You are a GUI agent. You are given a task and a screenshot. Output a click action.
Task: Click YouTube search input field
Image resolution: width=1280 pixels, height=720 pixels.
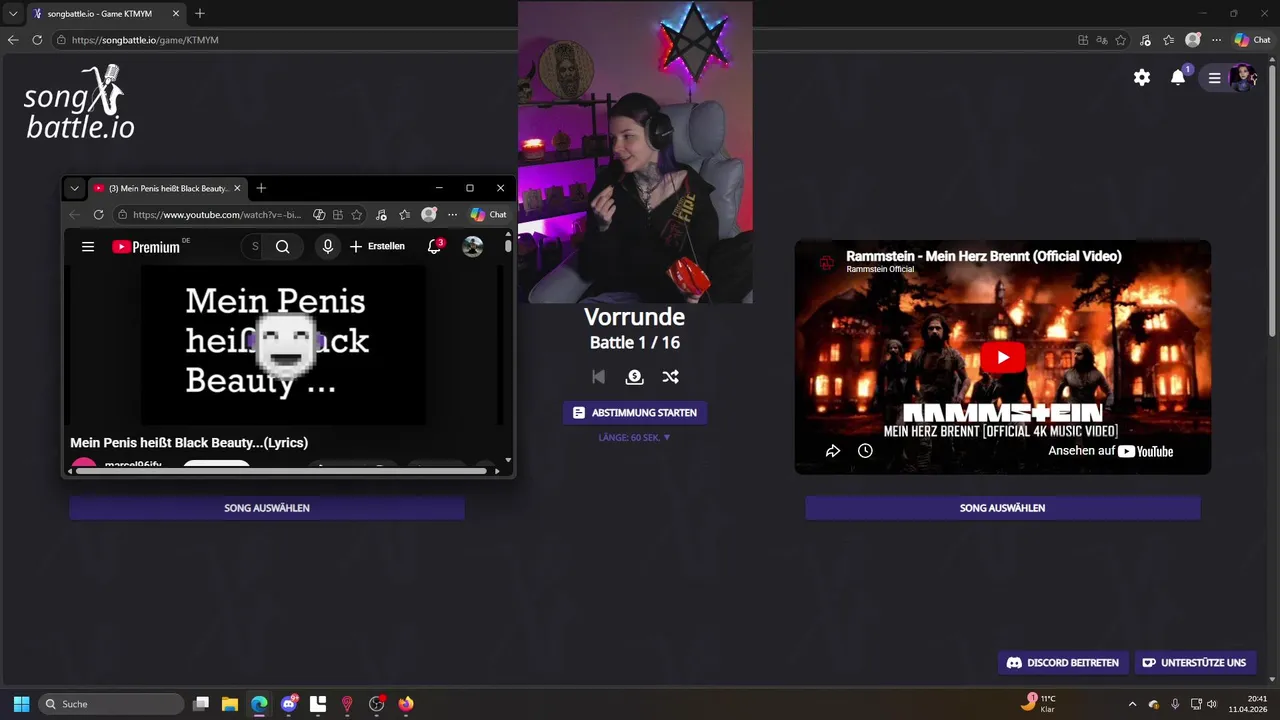[254, 246]
